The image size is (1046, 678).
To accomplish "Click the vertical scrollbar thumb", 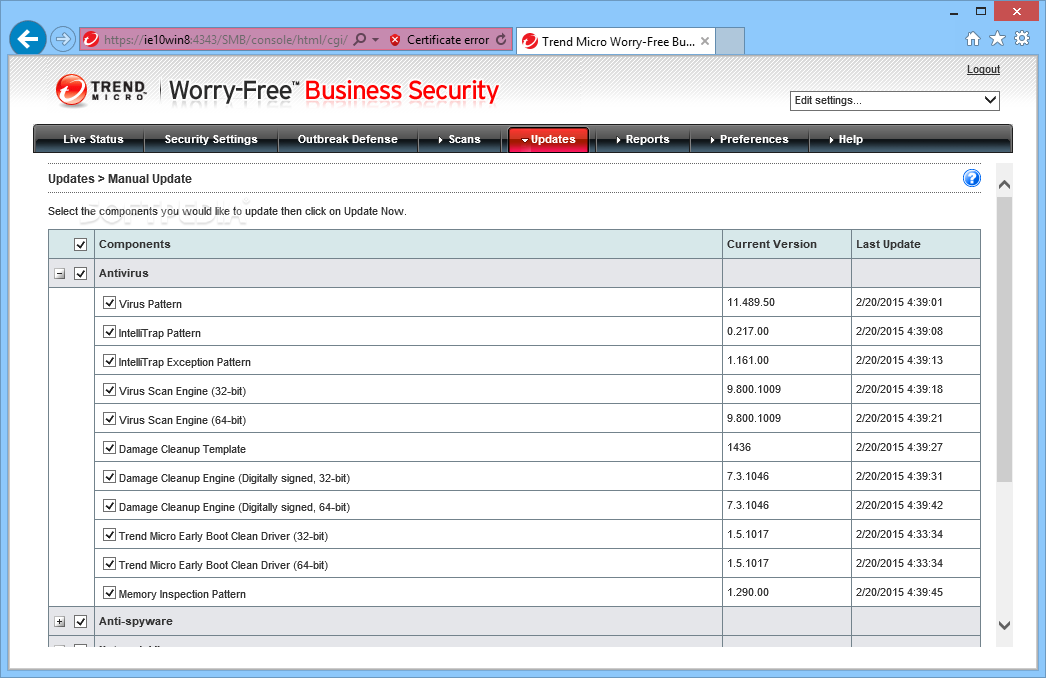I will (1004, 339).
